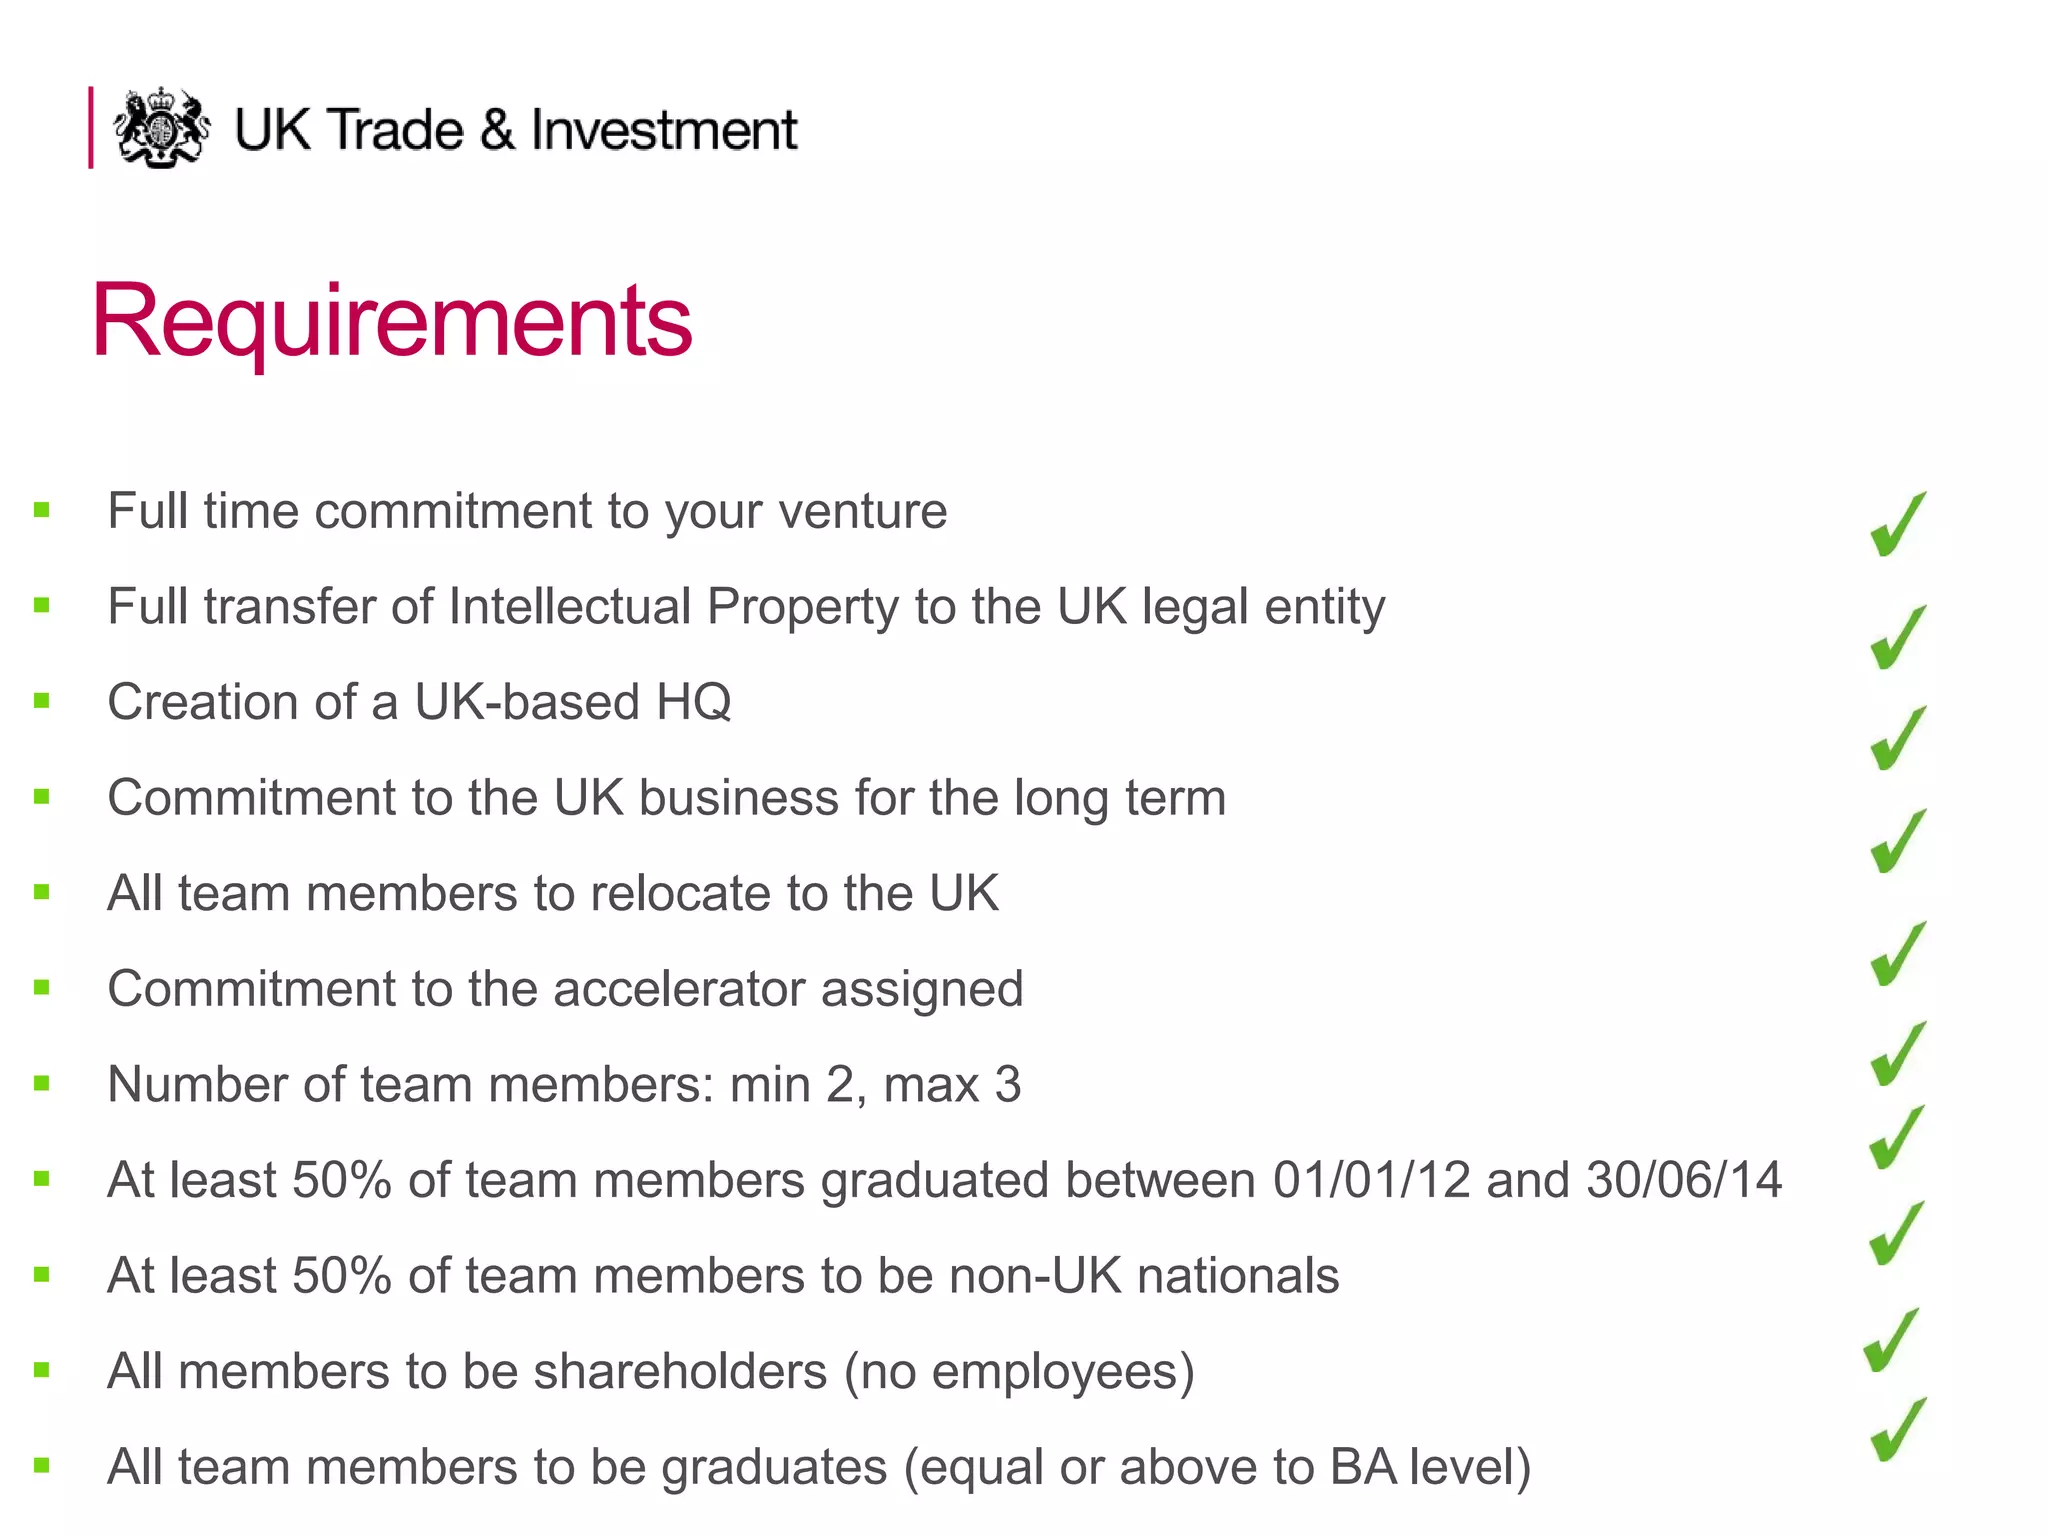The height and width of the screenshot is (1536, 2048).
Task: Select bullet next to 'All members to be shareholders'
Action: tap(41, 1371)
